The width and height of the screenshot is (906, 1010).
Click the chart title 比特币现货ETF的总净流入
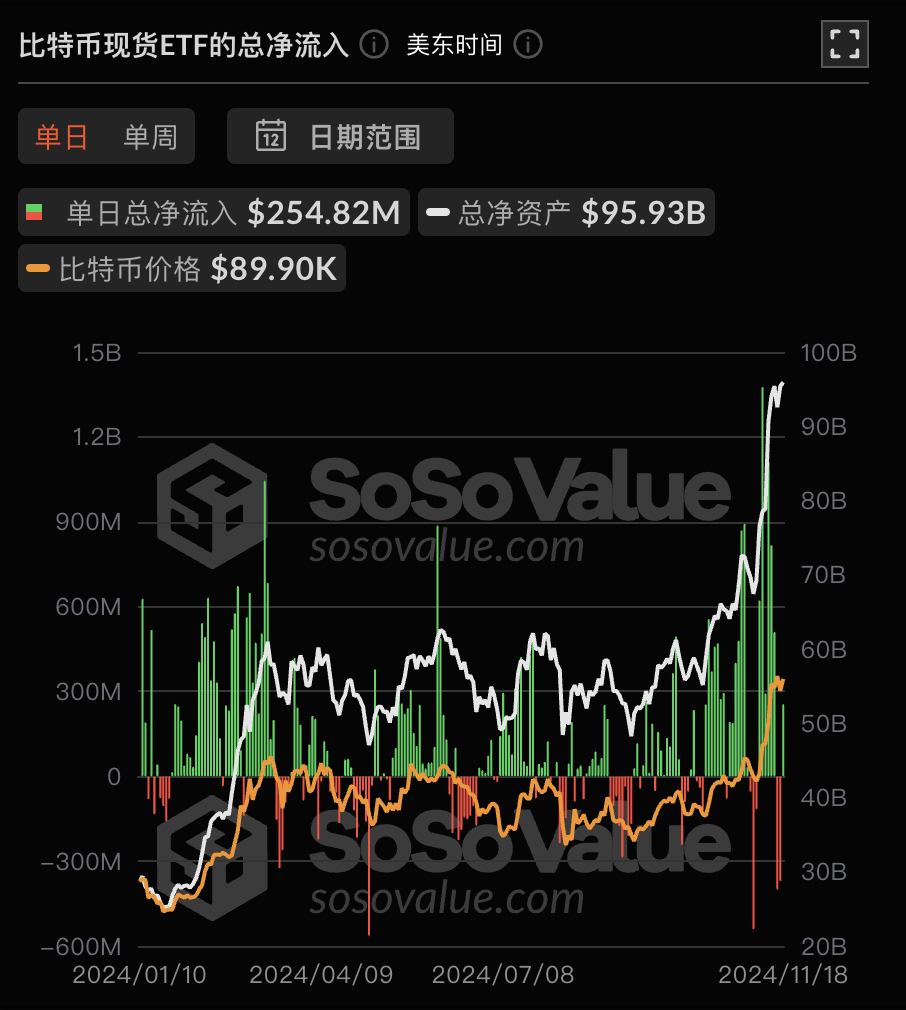(184, 45)
